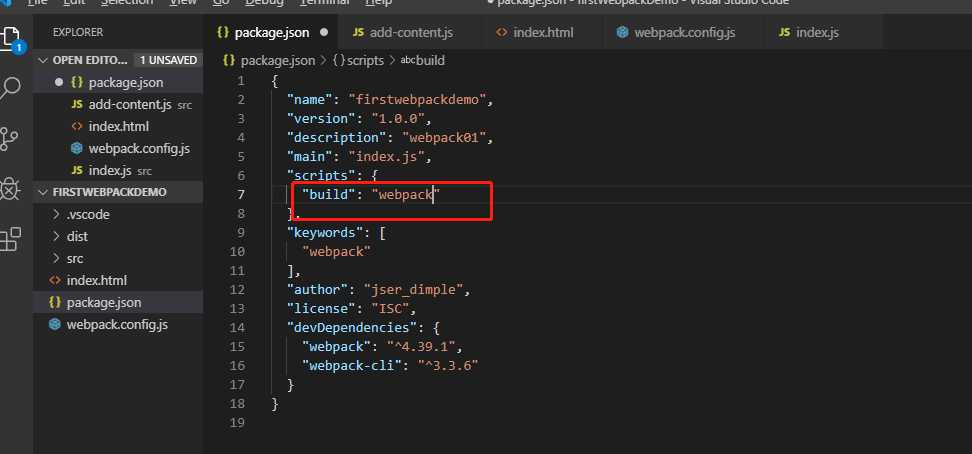Click the scripts breadcrumb segment
This screenshot has width=972, height=454.
366,61
